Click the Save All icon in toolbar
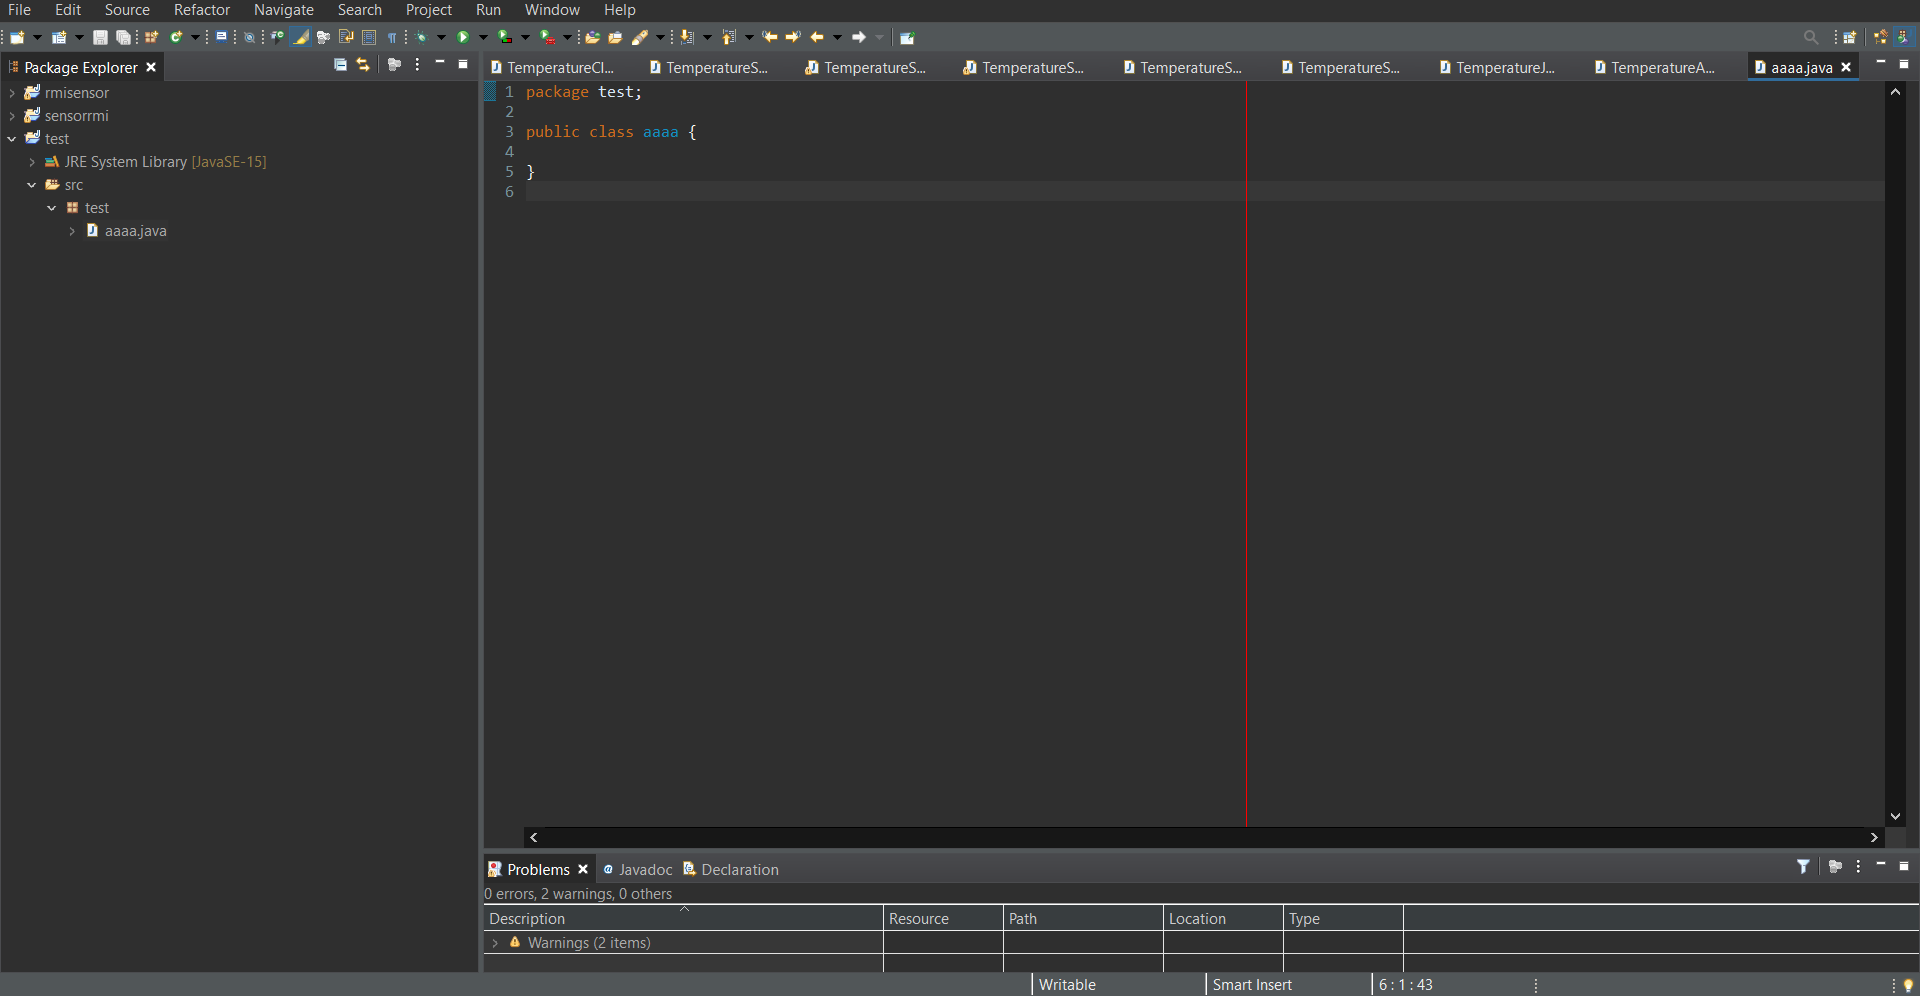This screenshot has width=1920, height=996. [x=123, y=37]
